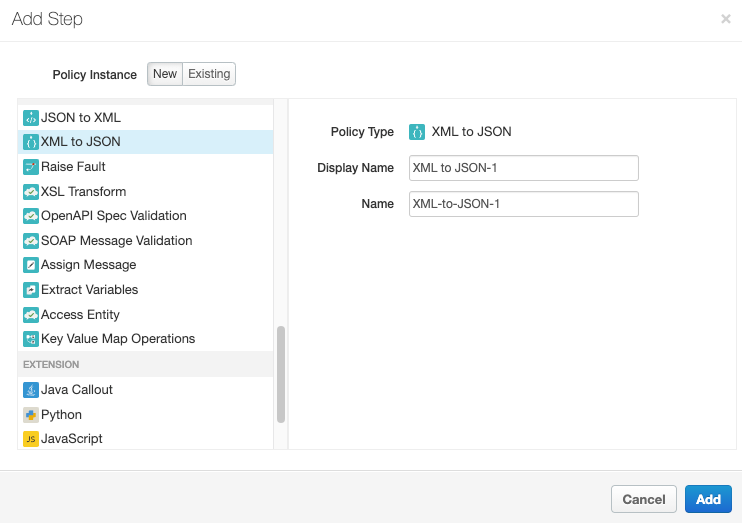Select Access Entity in policy list
Image resolution: width=742 pixels, height=523 pixels.
pyautogui.click(x=80, y=314)
